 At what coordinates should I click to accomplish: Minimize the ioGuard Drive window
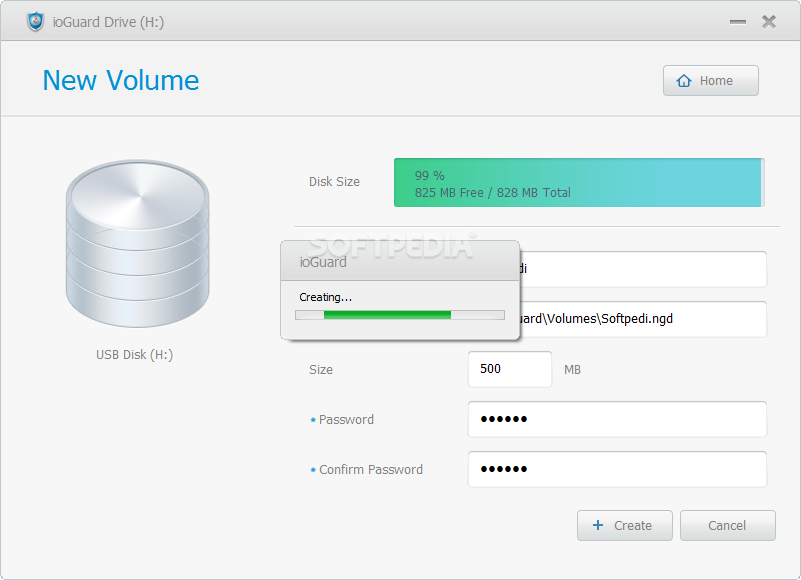(738, 22)
